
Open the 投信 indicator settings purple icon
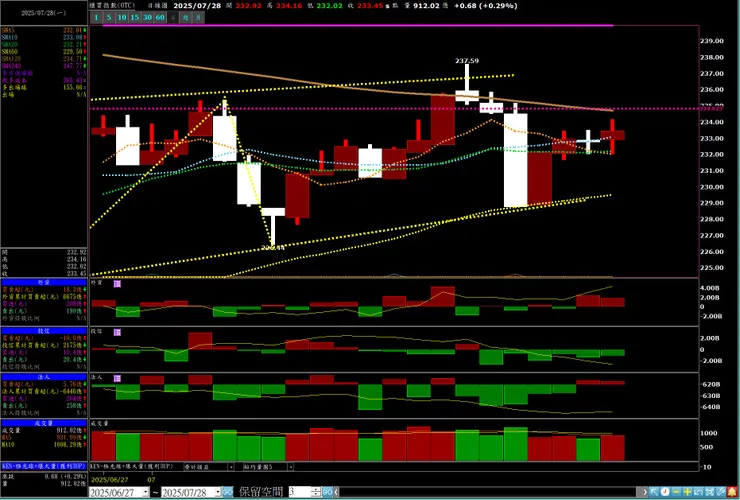[x=117, y=332]
